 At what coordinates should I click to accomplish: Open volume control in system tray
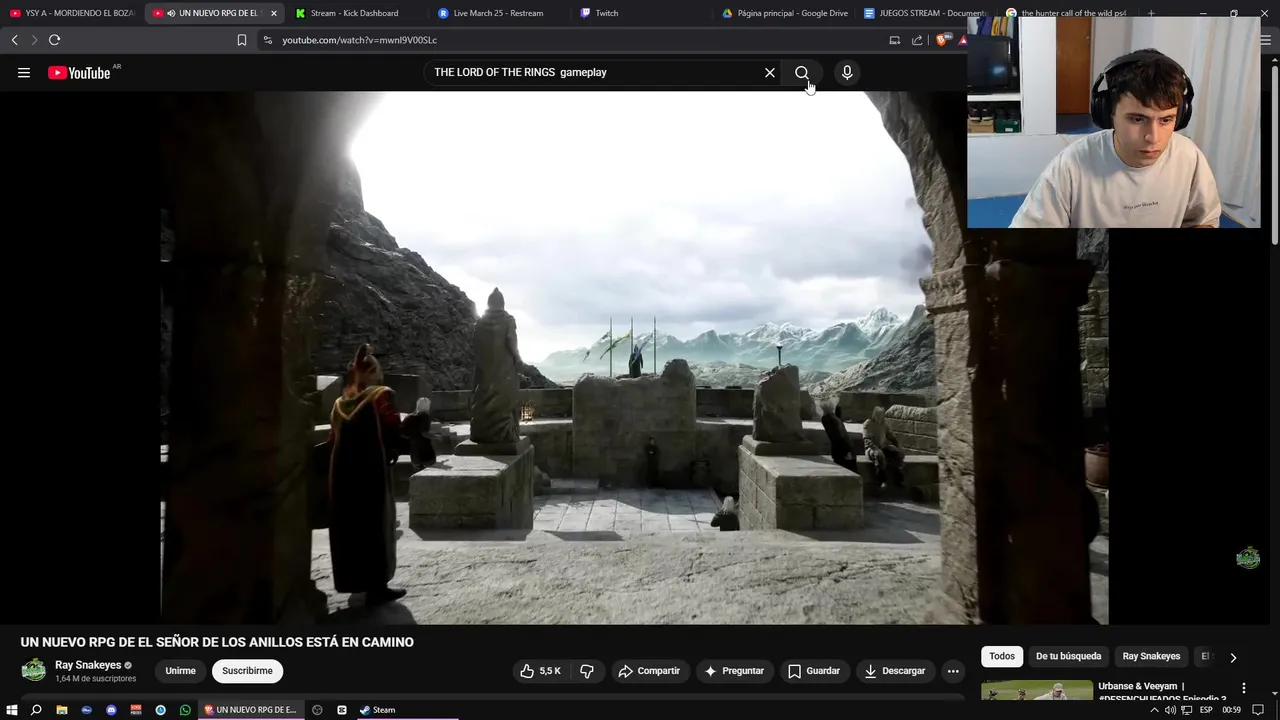coord(1170,710)
